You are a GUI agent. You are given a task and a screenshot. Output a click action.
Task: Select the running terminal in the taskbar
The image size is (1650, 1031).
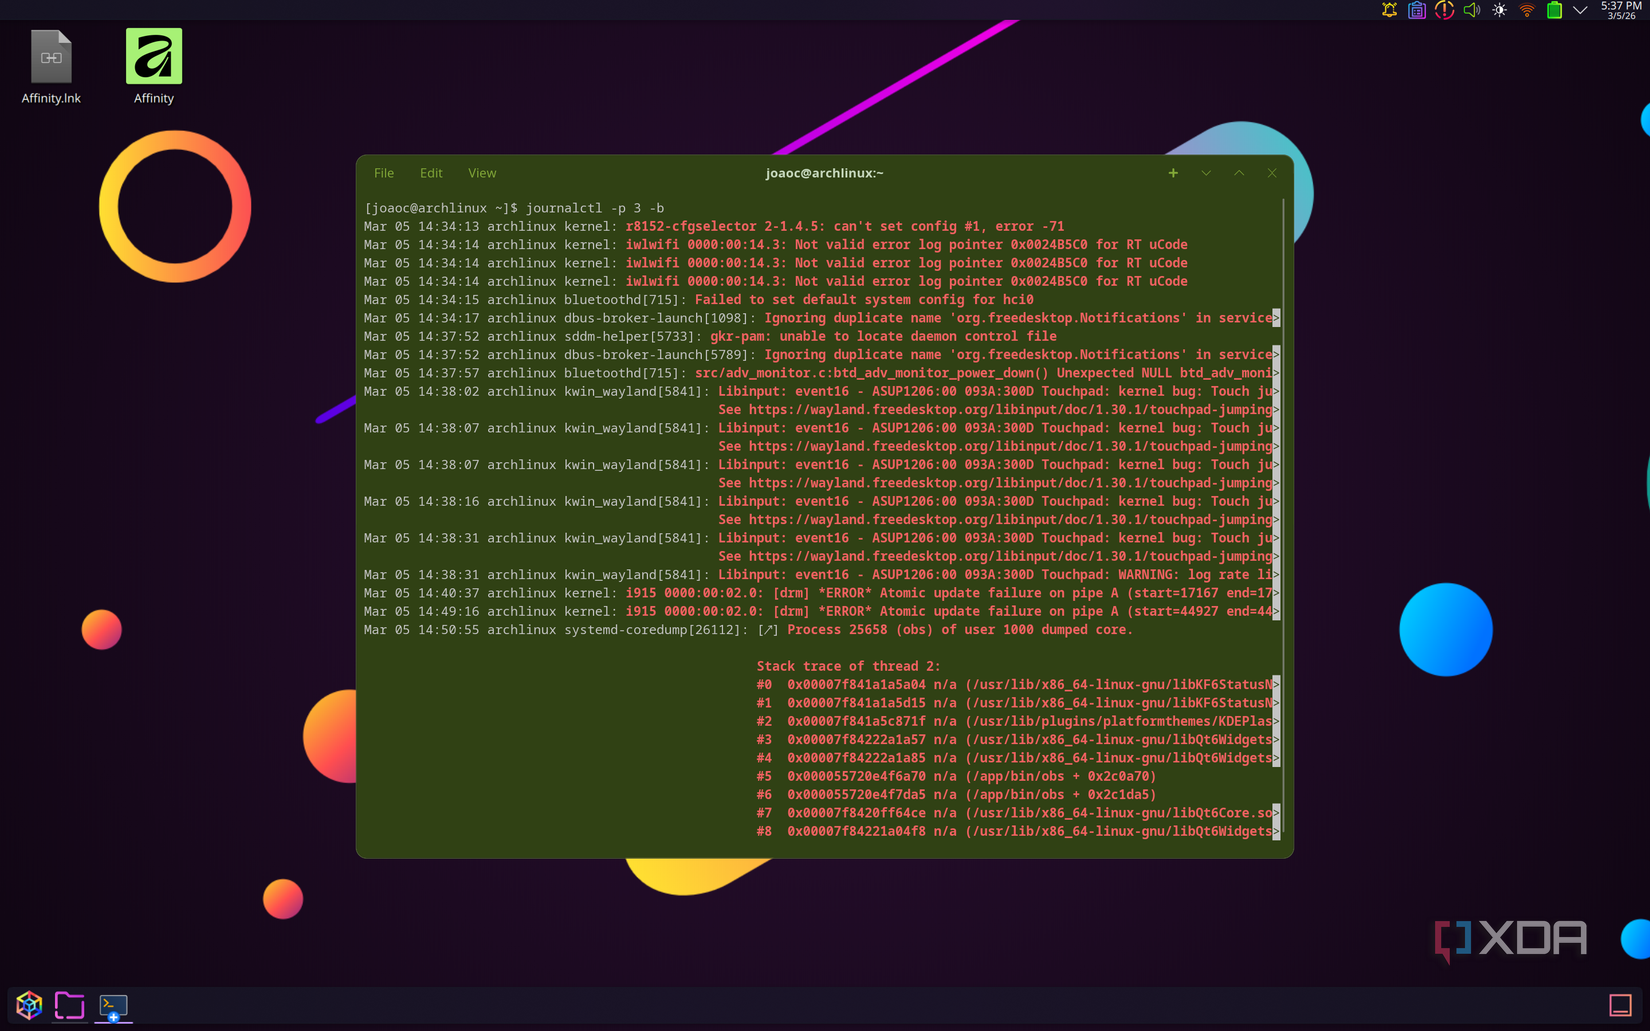click(112, 1005)
